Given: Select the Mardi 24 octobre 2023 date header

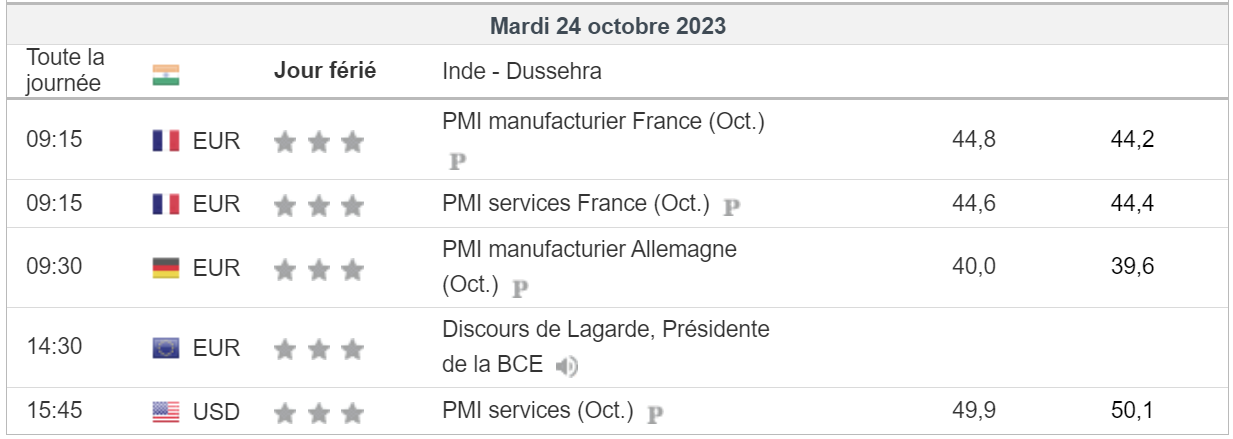Looking at the screenshot, I should pos(608,27).
